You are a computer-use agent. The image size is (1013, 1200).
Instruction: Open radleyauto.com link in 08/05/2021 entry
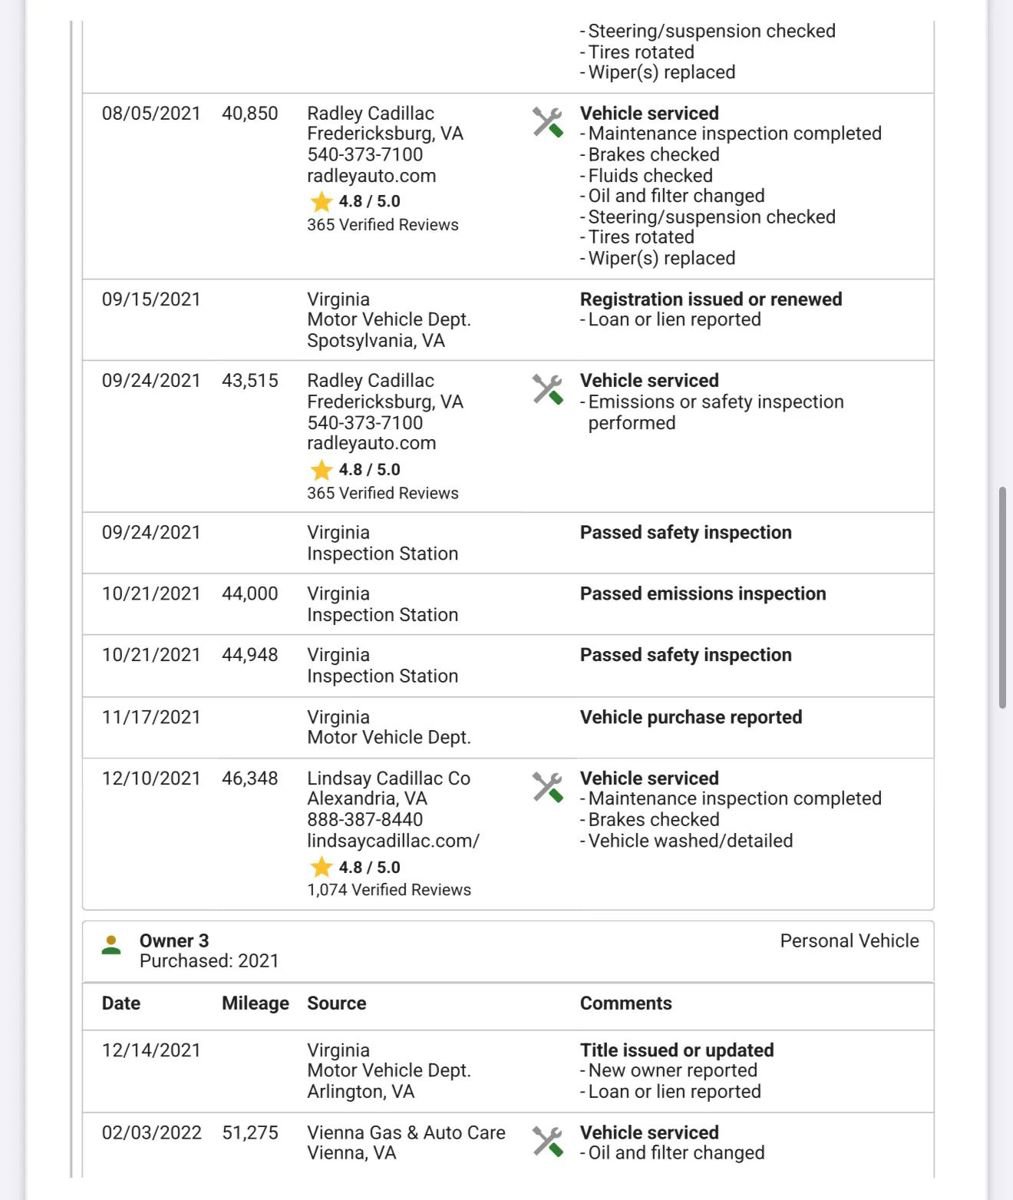coord(371,176)
